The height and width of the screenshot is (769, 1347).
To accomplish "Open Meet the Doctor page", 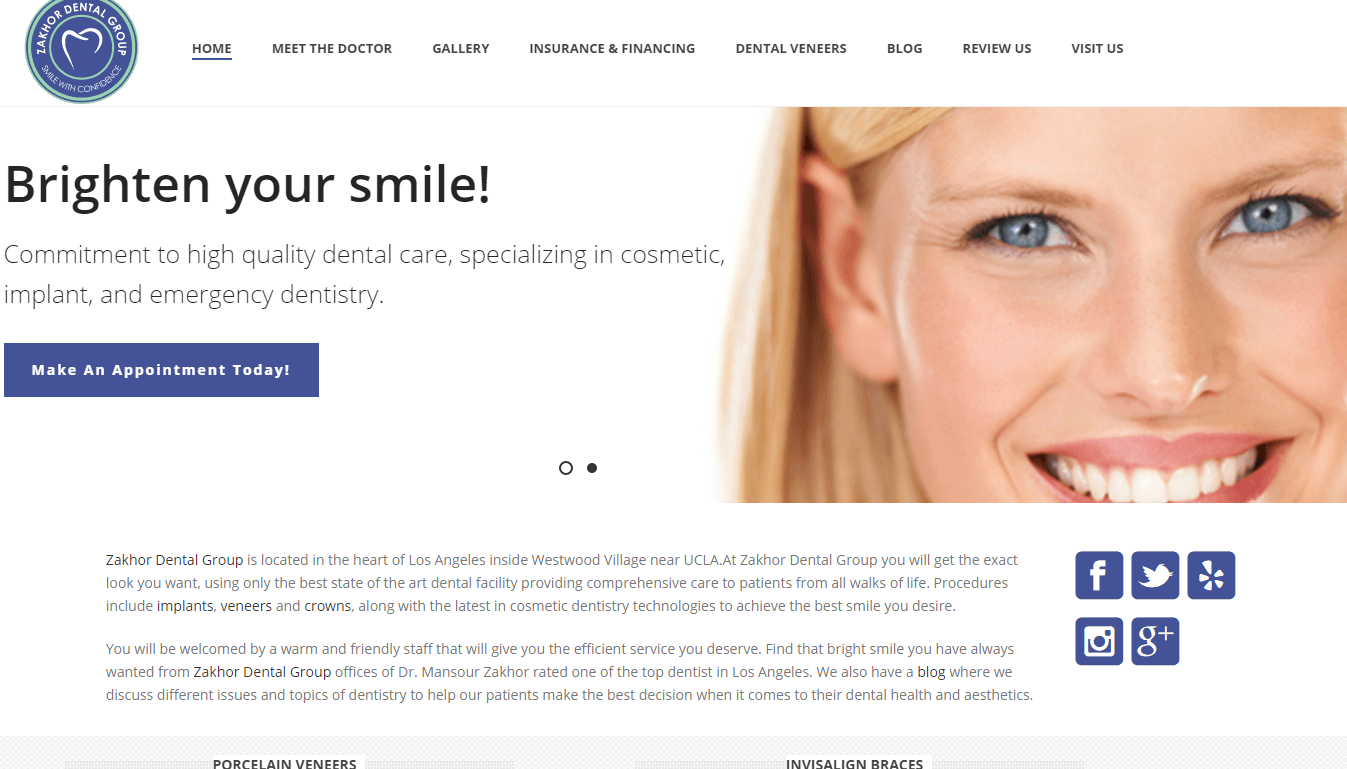I will click(x=332, y=48).
